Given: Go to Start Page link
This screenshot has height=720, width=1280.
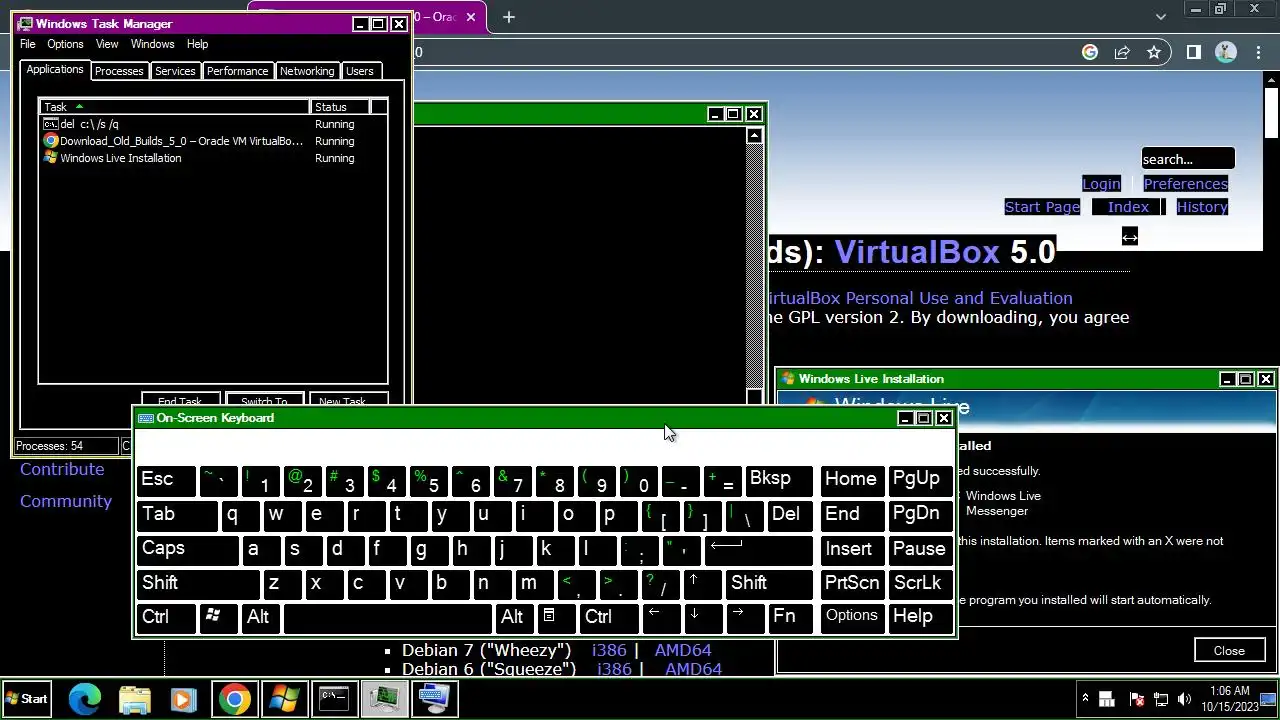Looking at the screenshot, I should coord(1042,207).
